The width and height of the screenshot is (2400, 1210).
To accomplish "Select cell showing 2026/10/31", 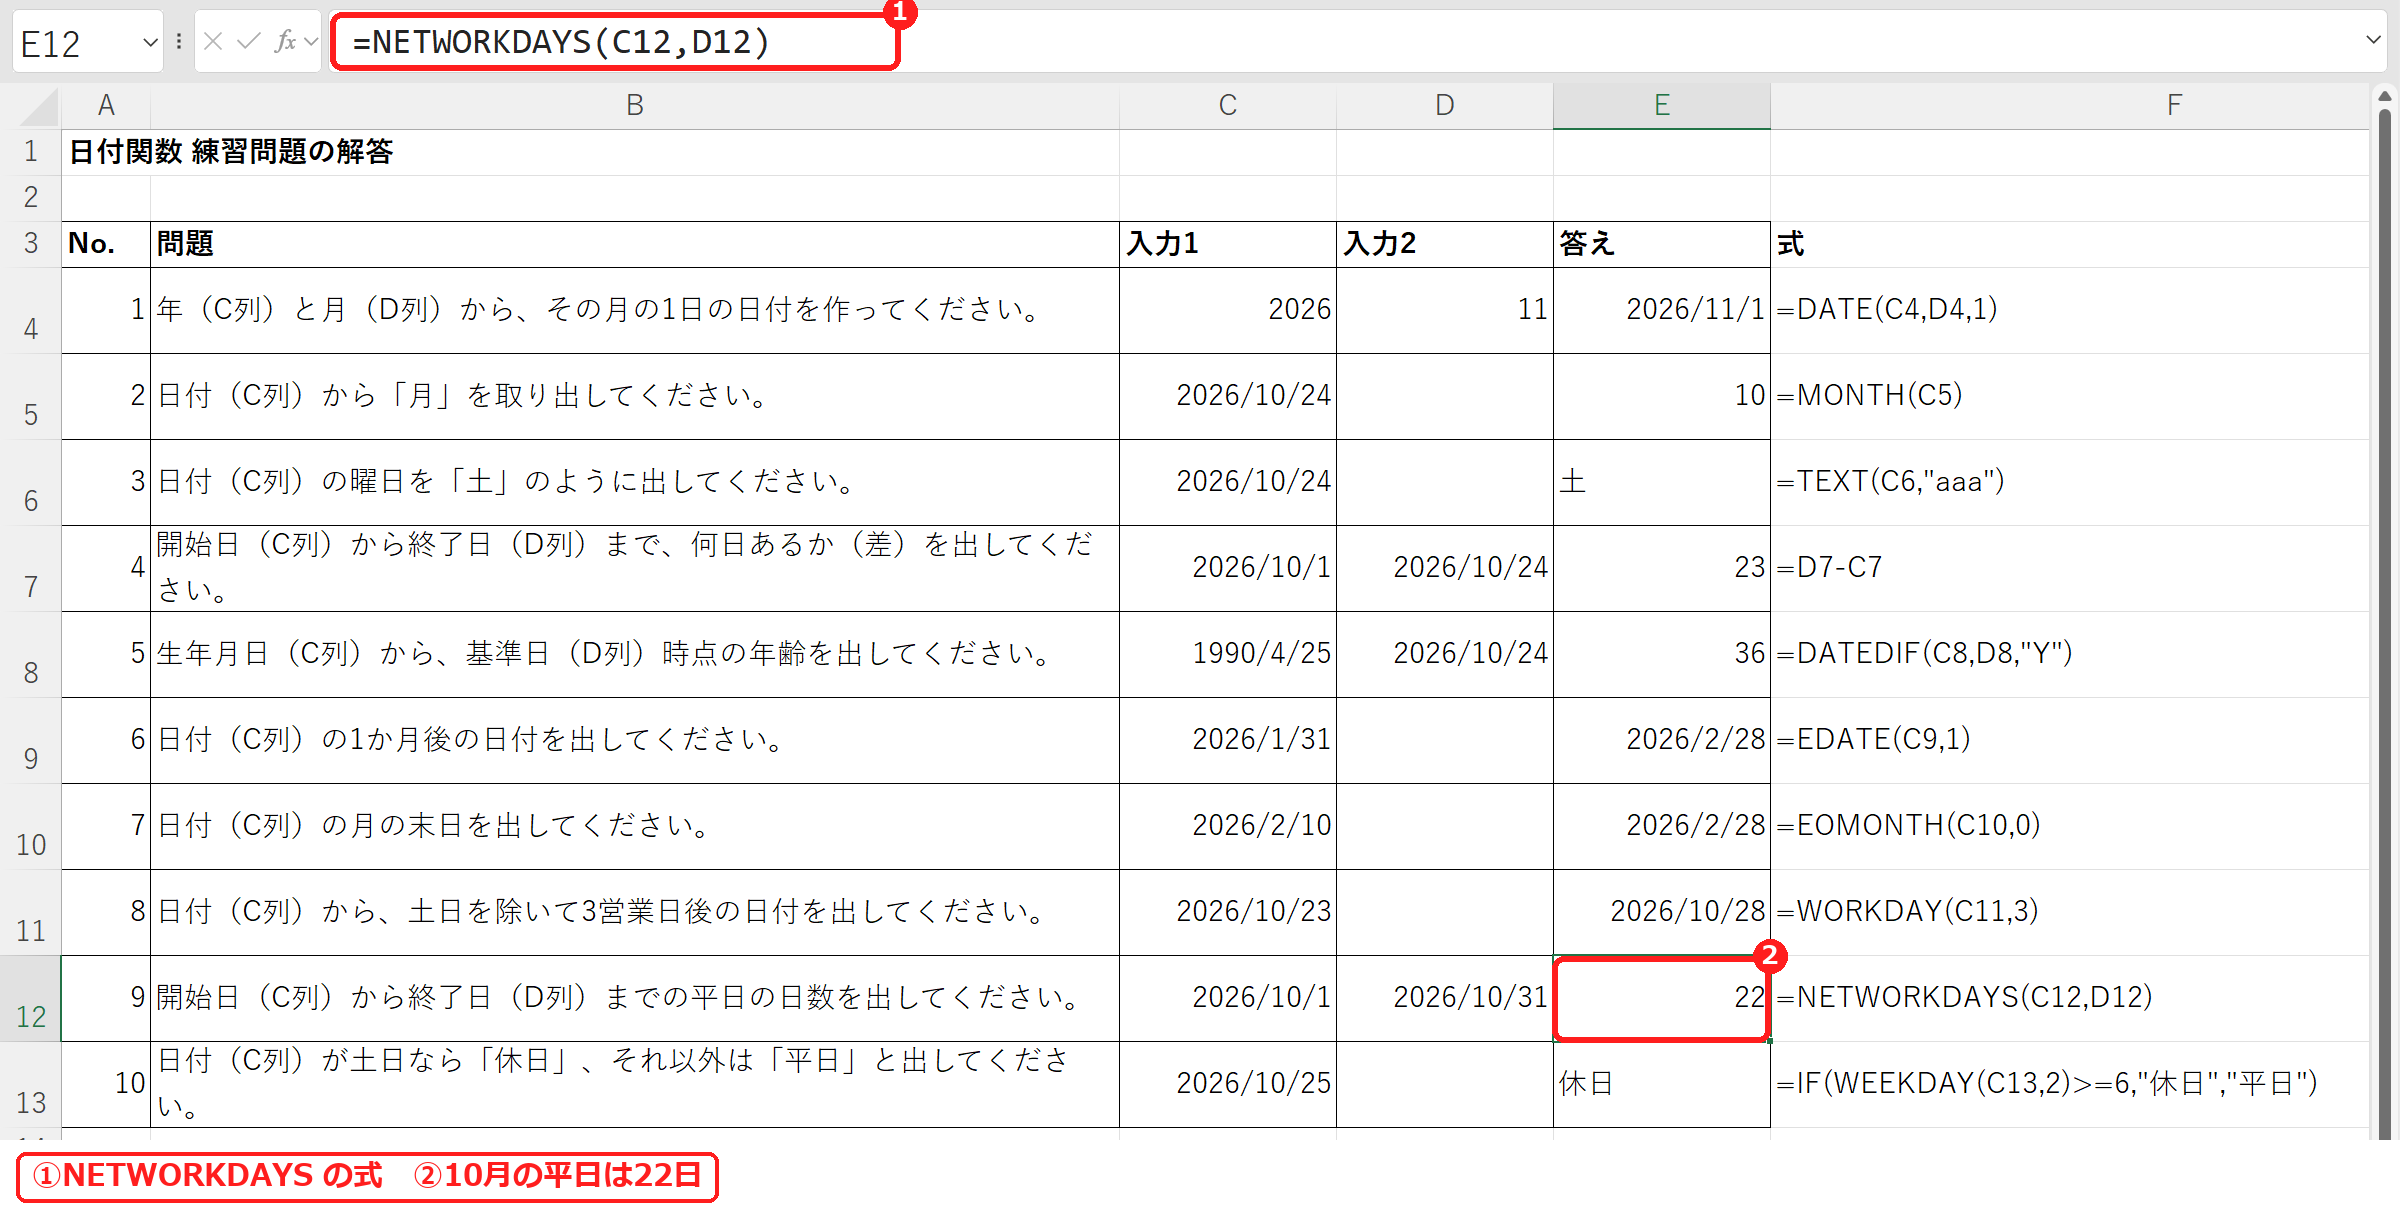I will [x=1445, y=998].
